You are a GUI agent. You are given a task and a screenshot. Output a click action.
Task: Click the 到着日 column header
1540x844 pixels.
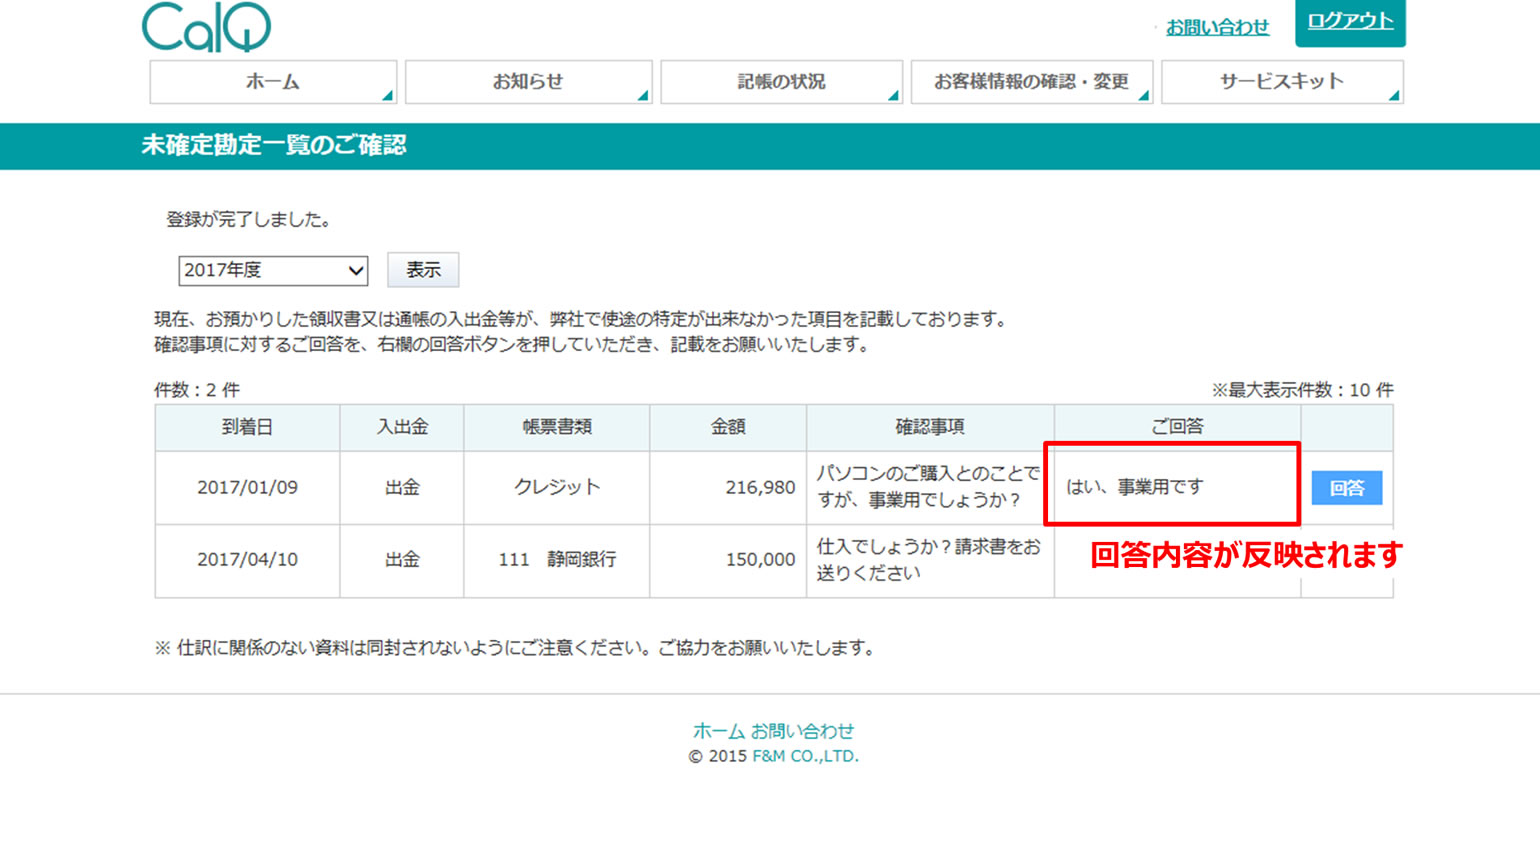click(x=247, y=427)
